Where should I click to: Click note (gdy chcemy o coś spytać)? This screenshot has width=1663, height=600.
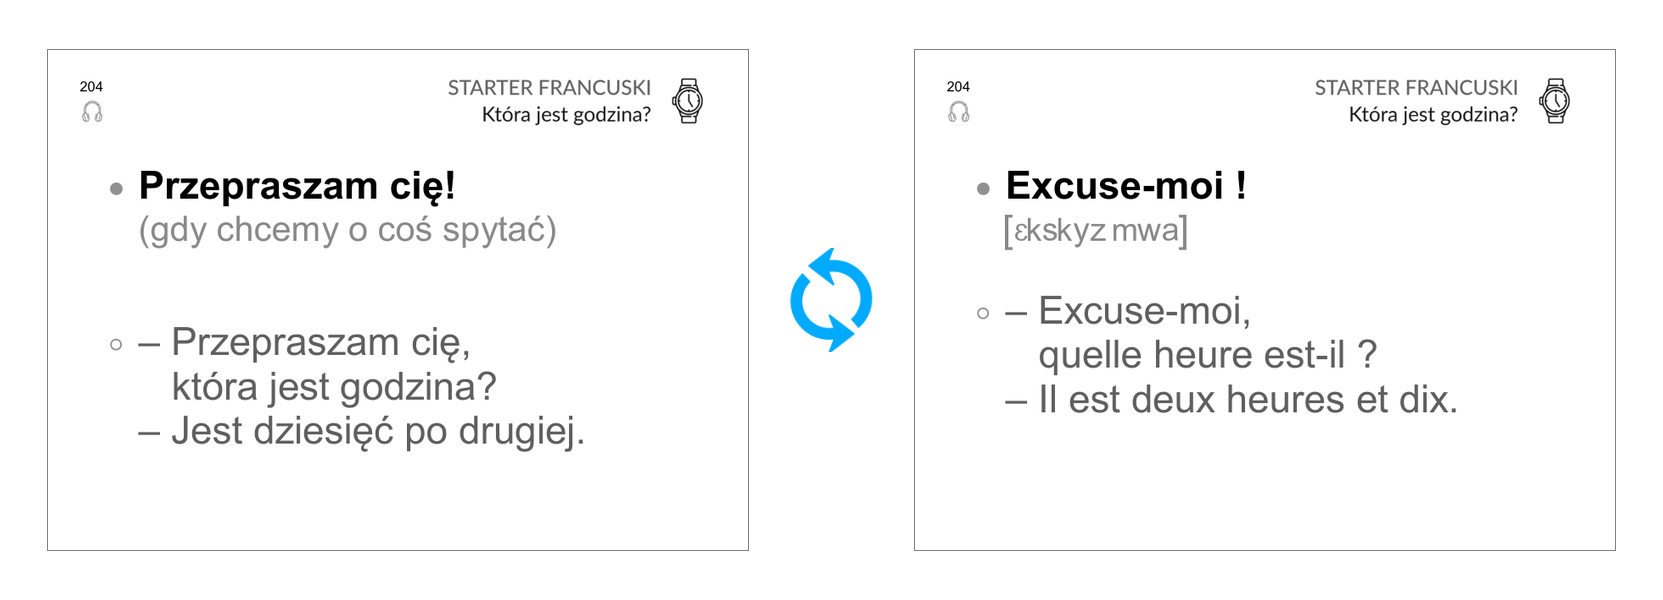(x=347, y=230)
